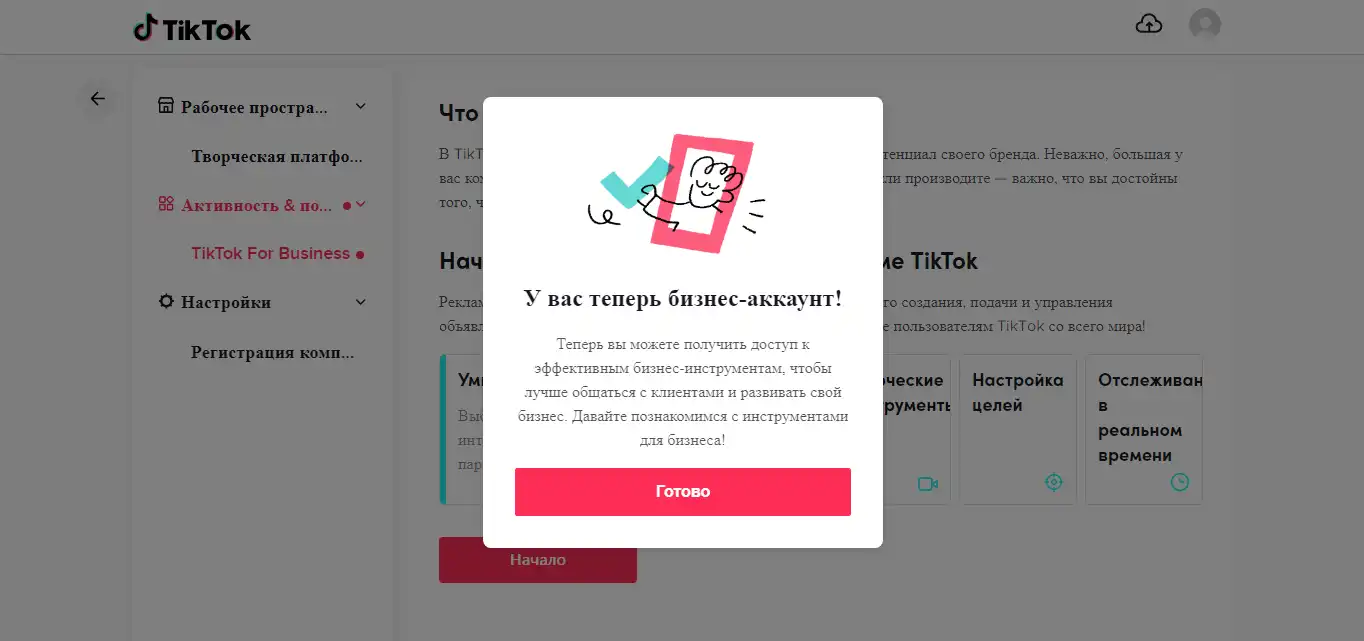Image resolution: width=1364 pixels, height=641 pixels.
Task: Click the target icon on Настройка целей card
Action: [x=1053, y=482]
